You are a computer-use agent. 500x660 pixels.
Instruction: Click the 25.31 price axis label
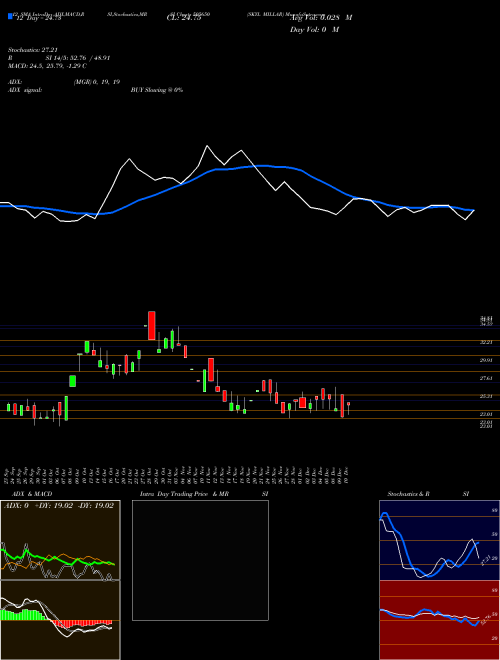(x=486, y=396)
